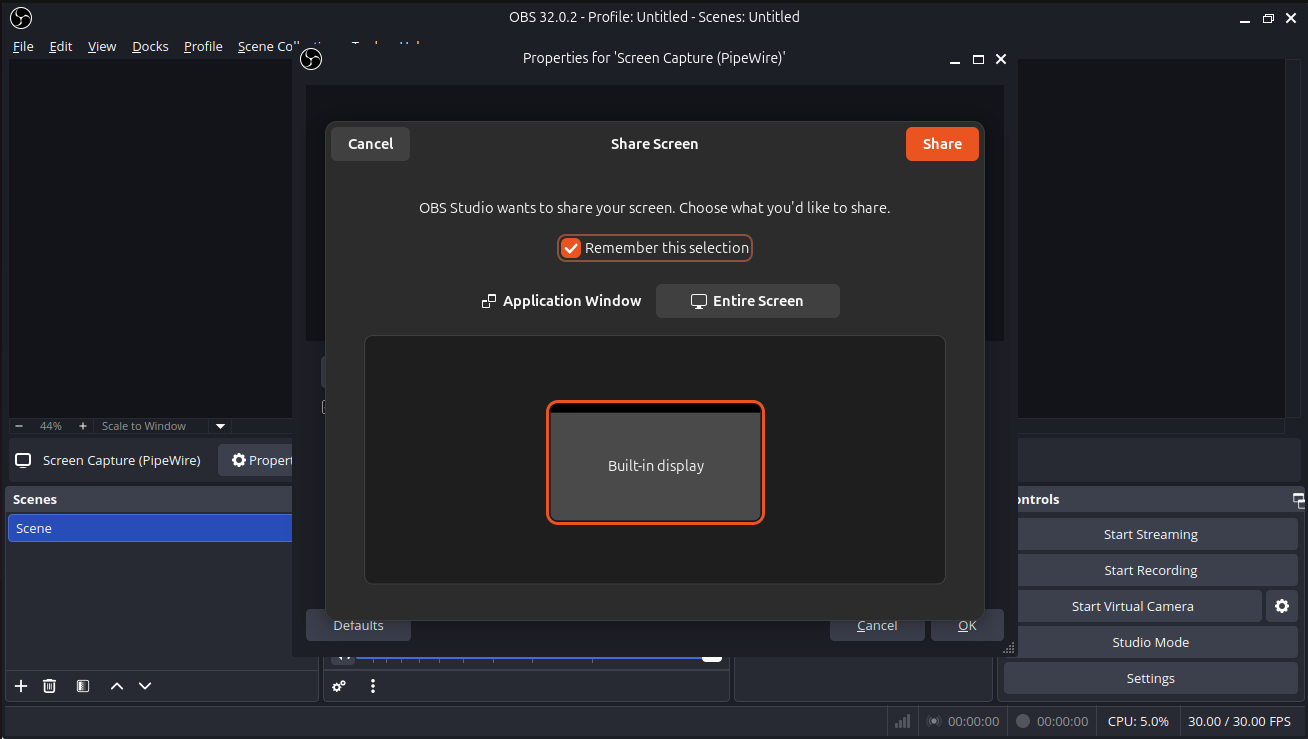
Task: Click the add scene plus icon
Action: click(21, 686)
